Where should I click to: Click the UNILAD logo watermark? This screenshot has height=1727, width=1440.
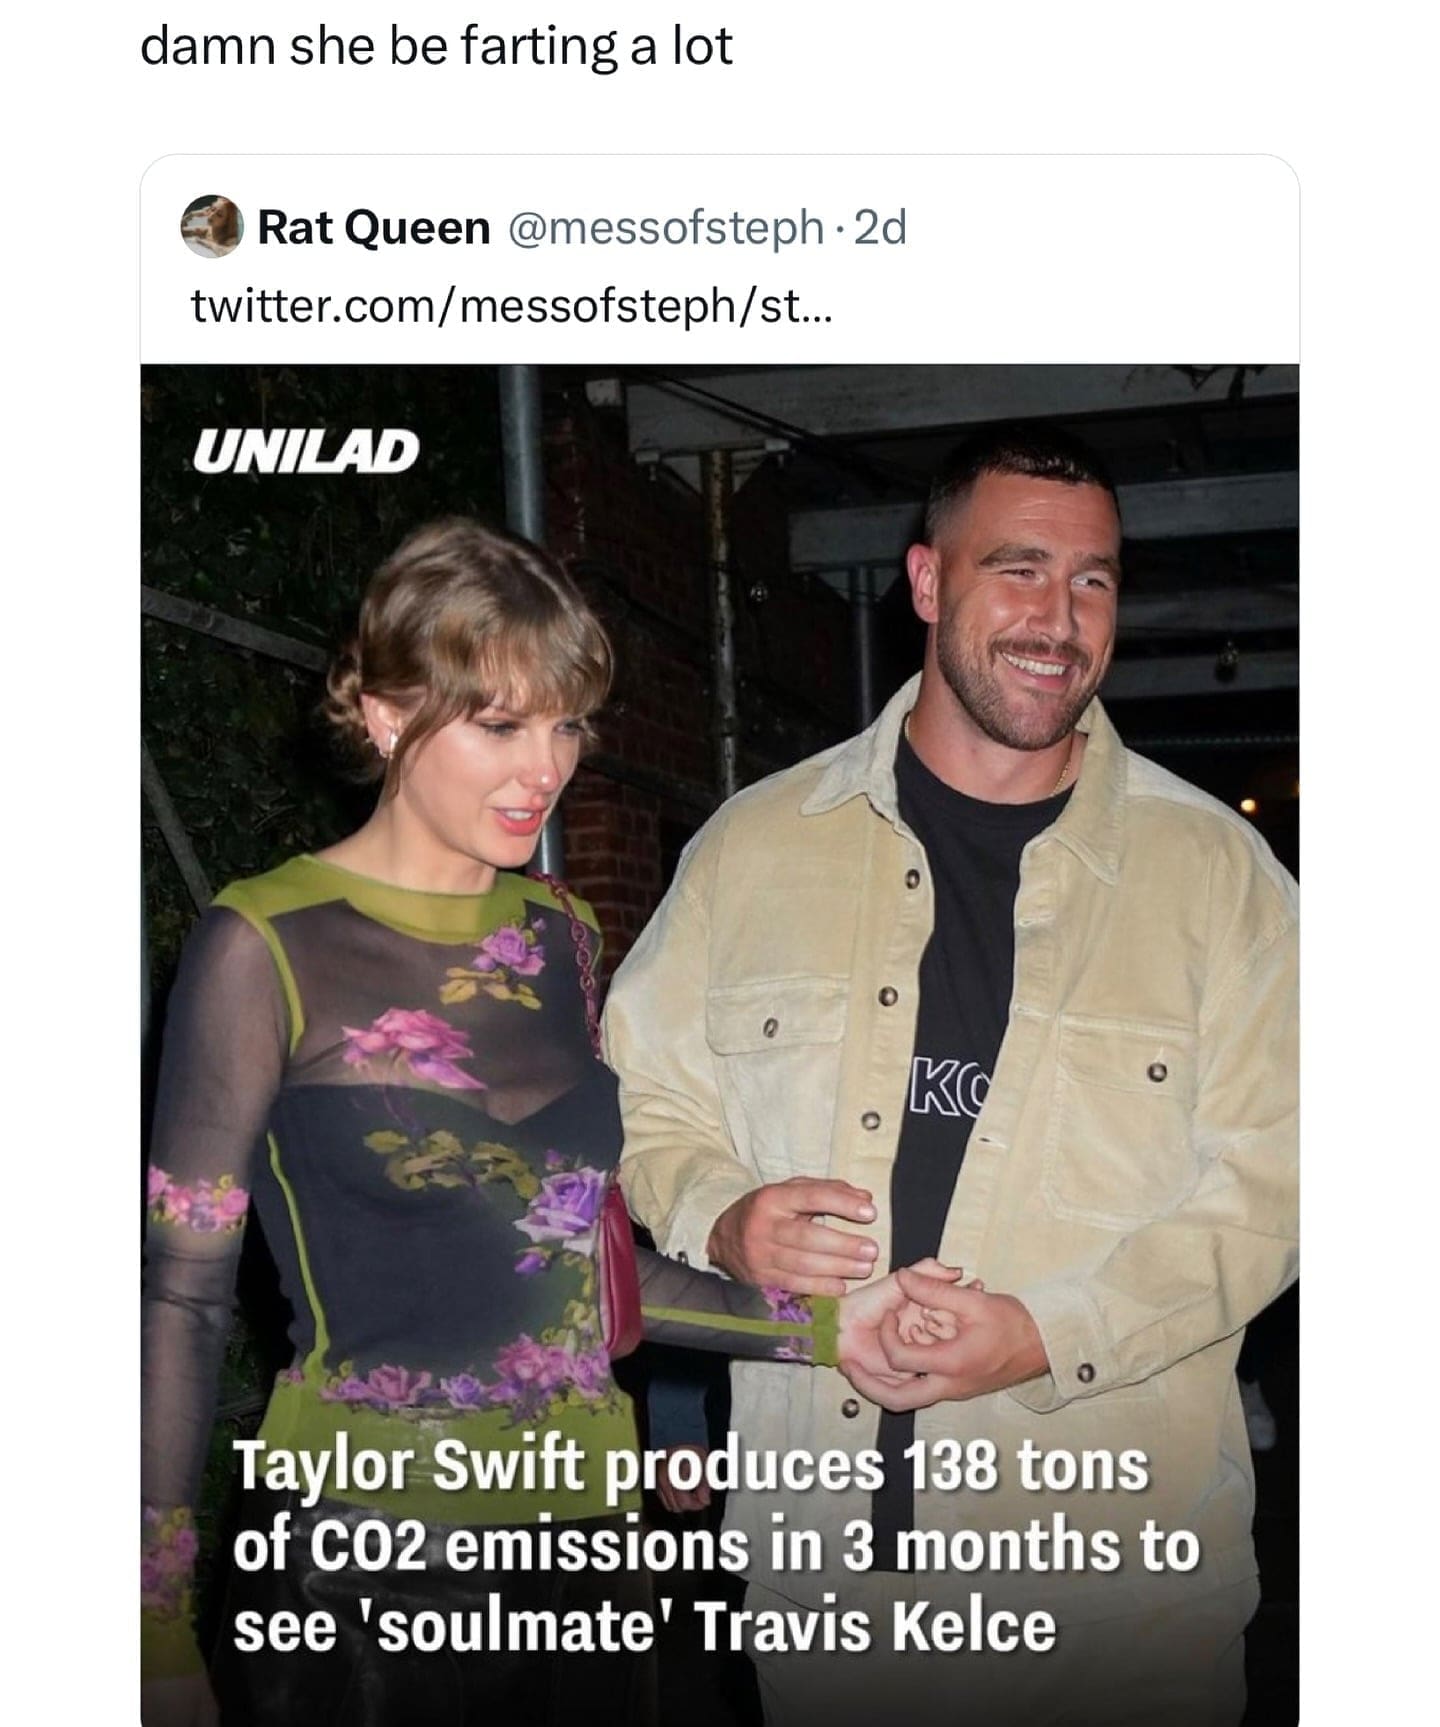(x=306, y=452)
